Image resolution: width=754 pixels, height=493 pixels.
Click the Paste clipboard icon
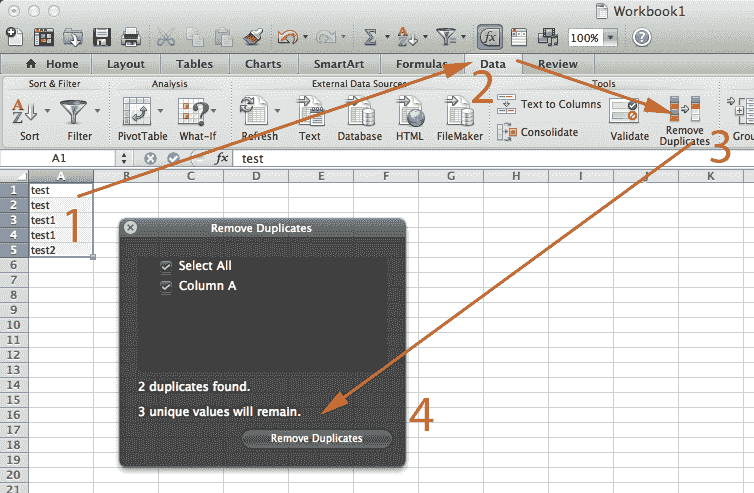224,37
